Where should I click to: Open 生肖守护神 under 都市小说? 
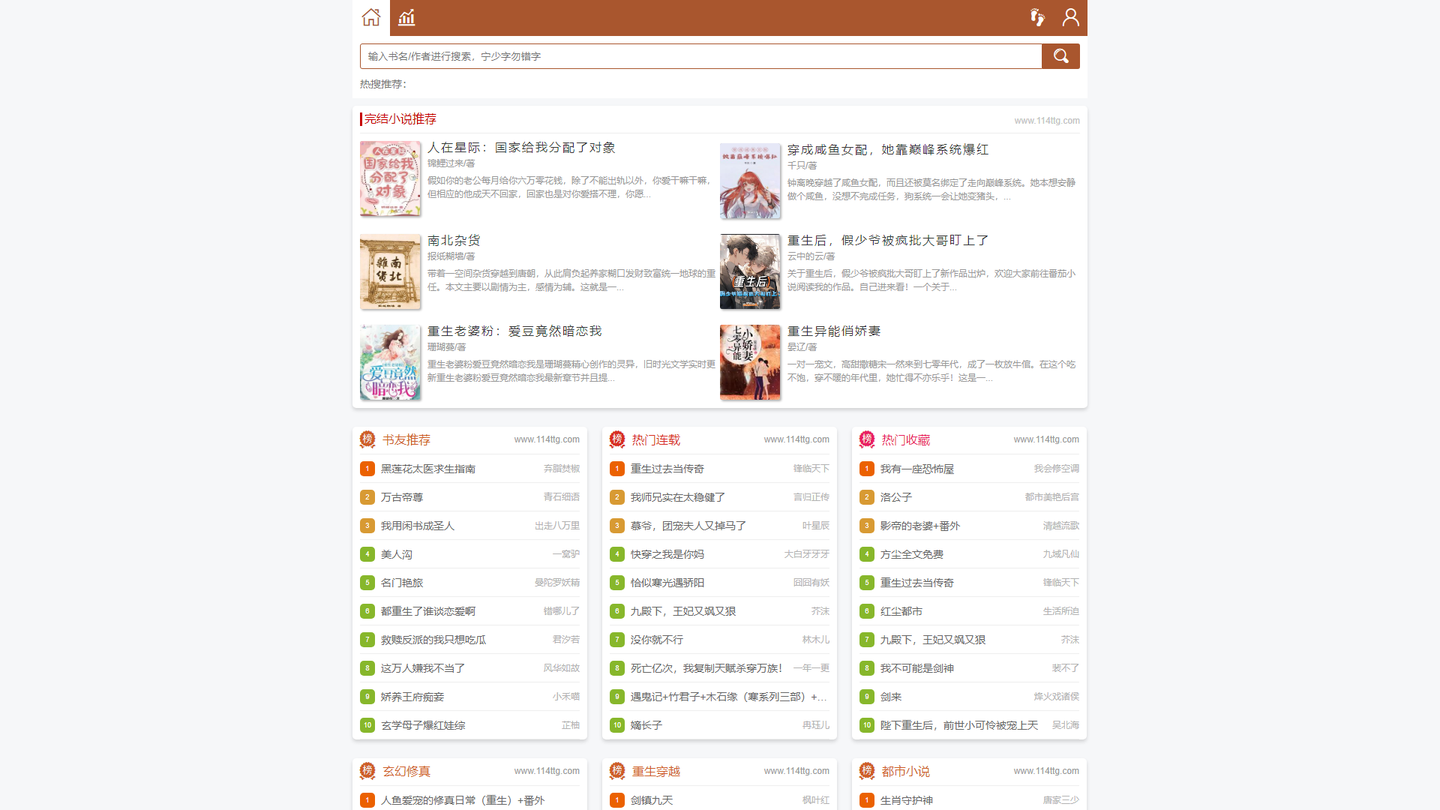click(906, 801)
